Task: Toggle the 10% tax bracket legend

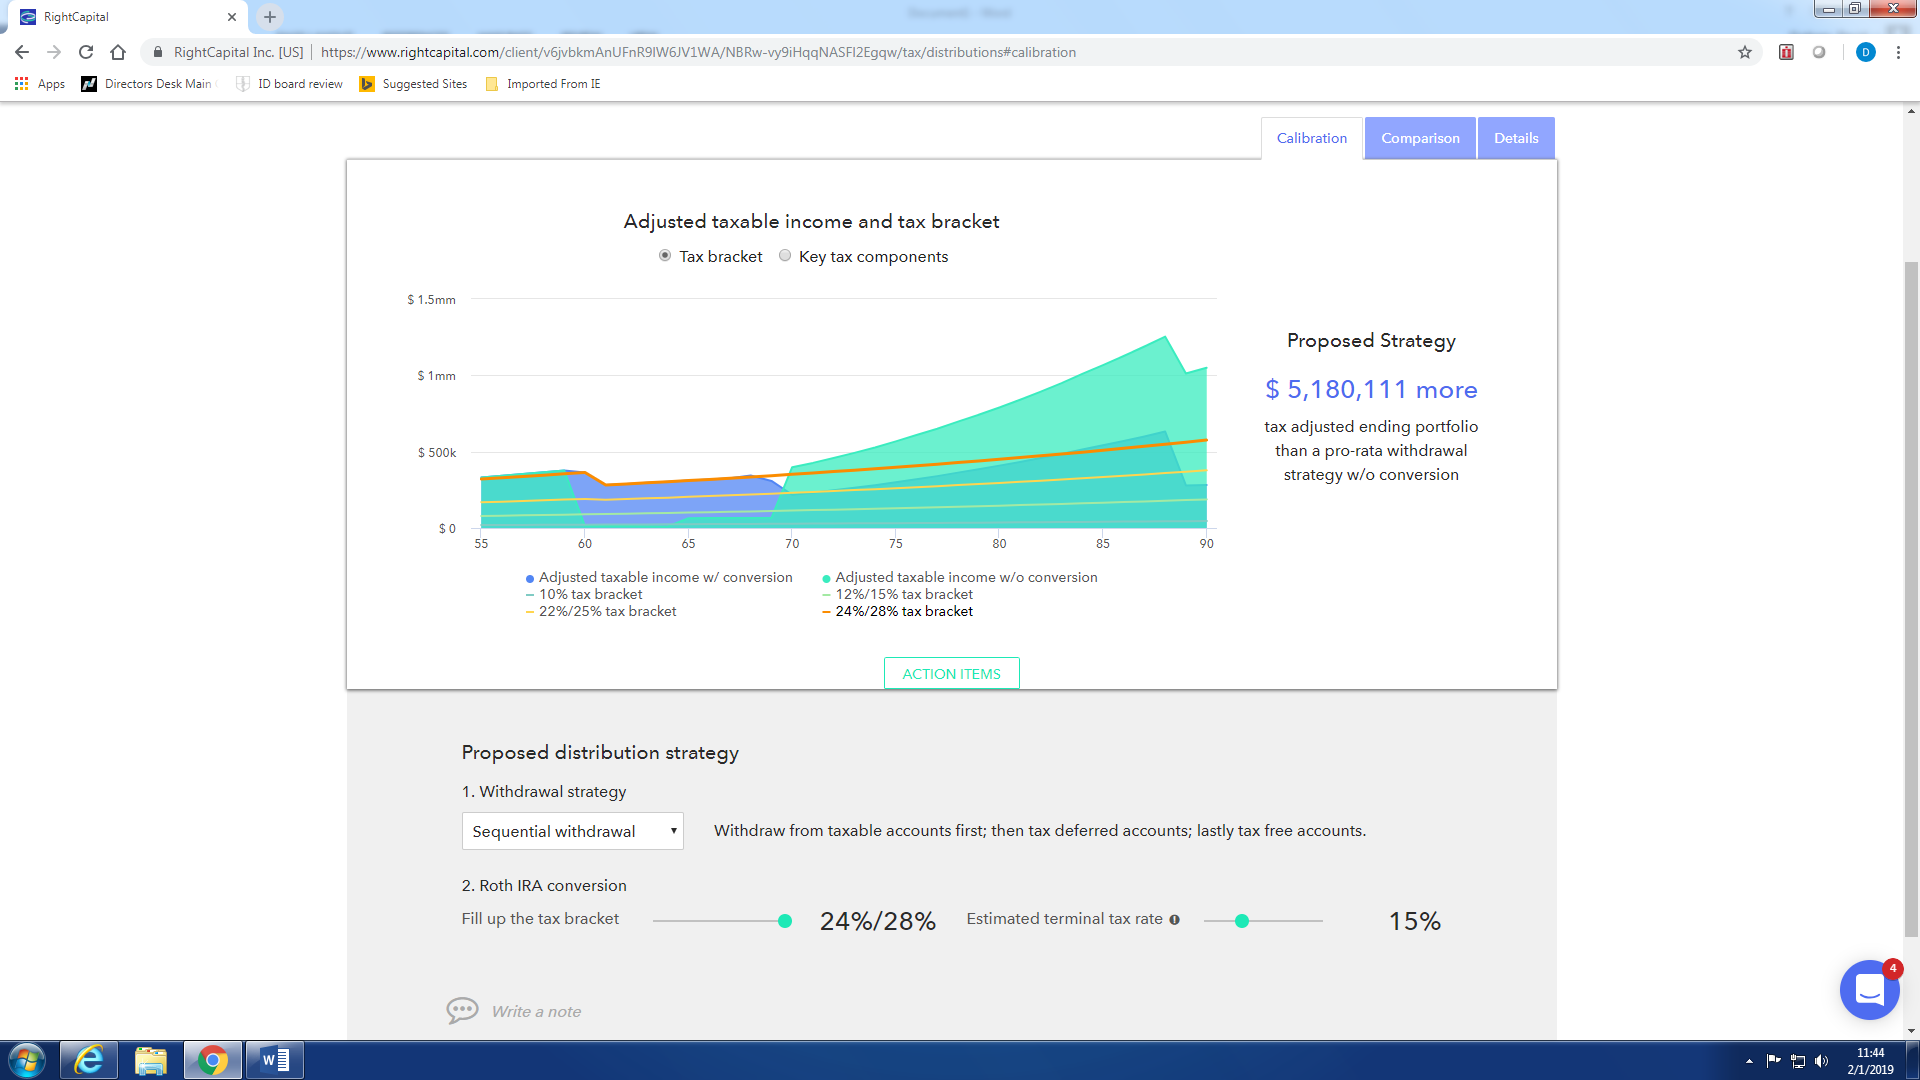Action: (584, 594)
